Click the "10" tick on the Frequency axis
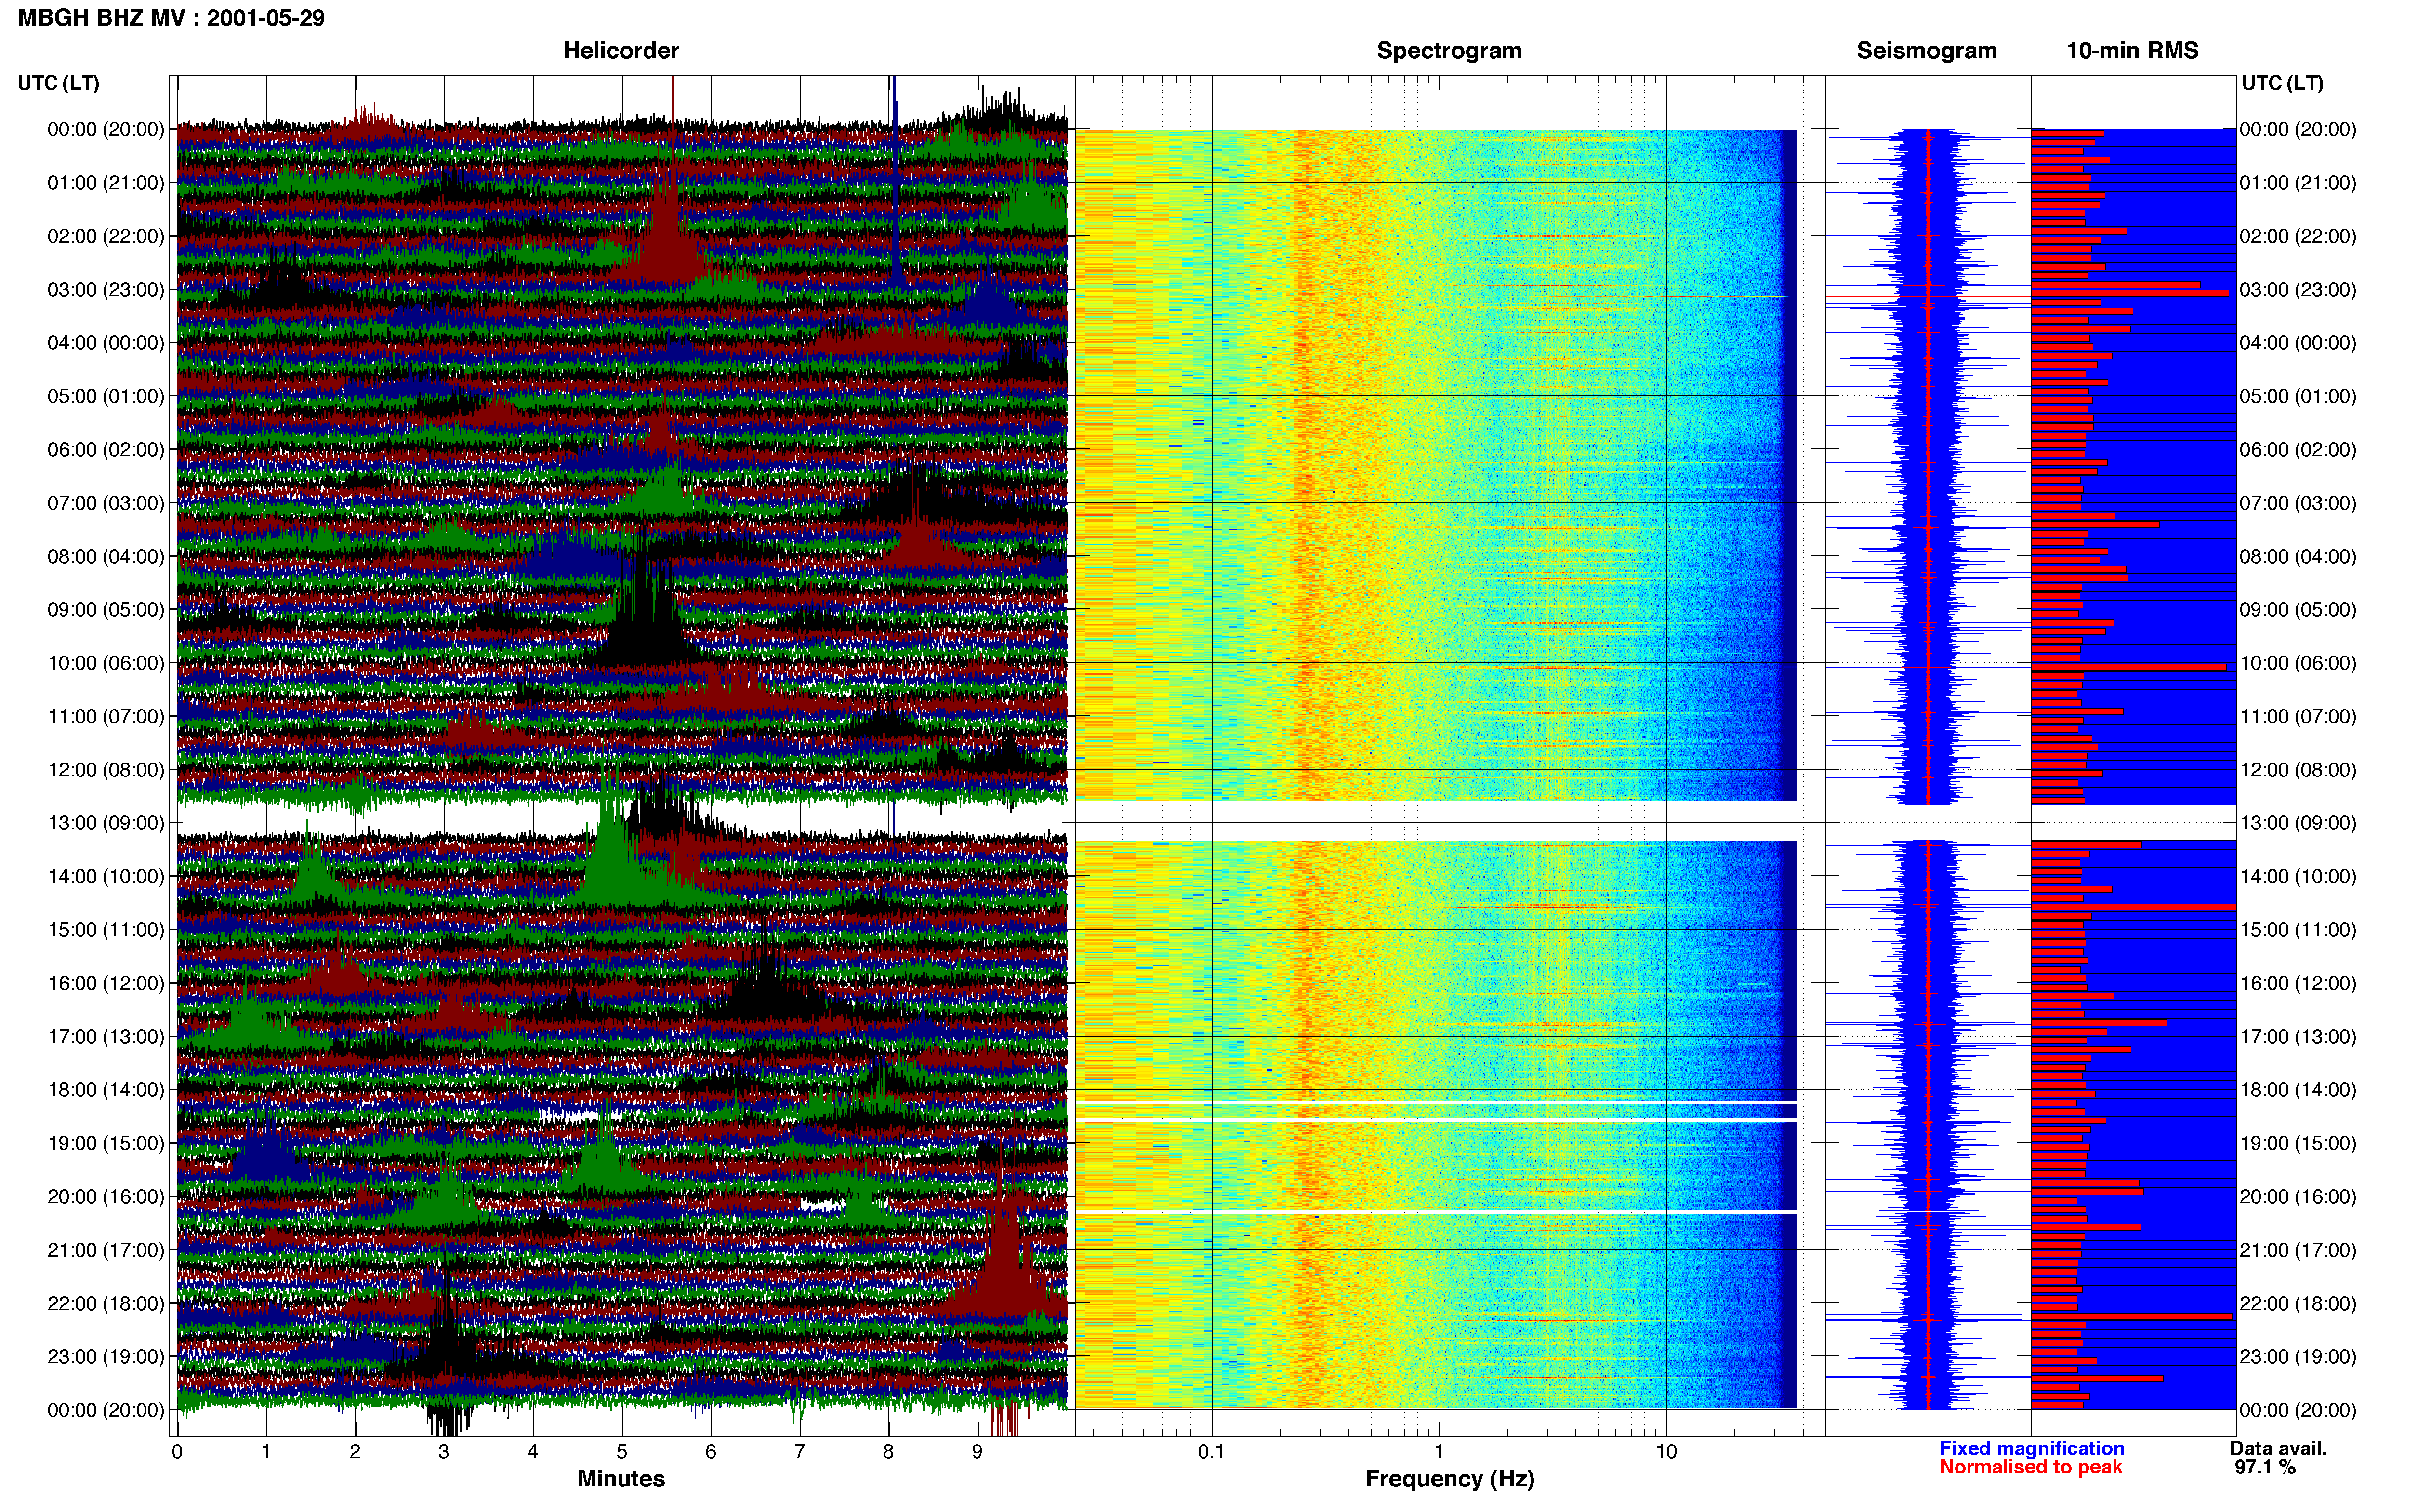The image size is (2418, 1512). pyautogui.click(x=1666, y=1452)
